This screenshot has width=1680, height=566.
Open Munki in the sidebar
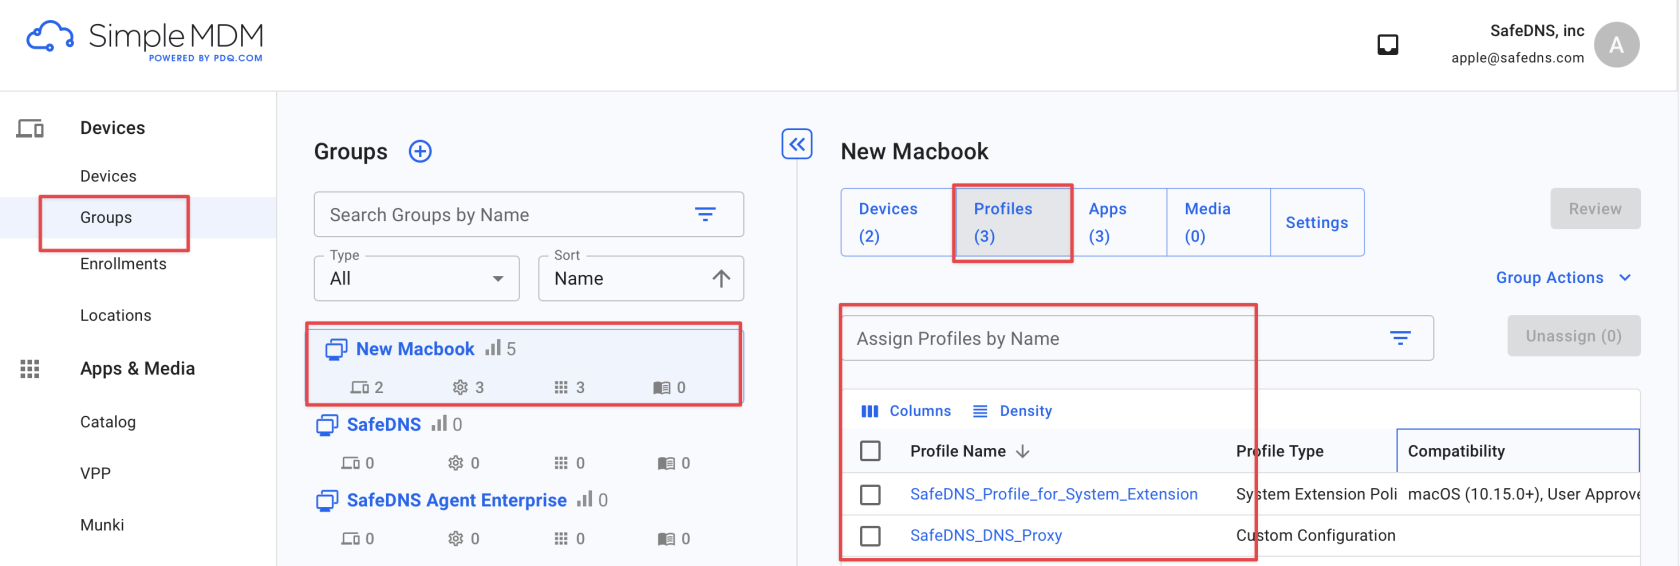coord(102,525)
